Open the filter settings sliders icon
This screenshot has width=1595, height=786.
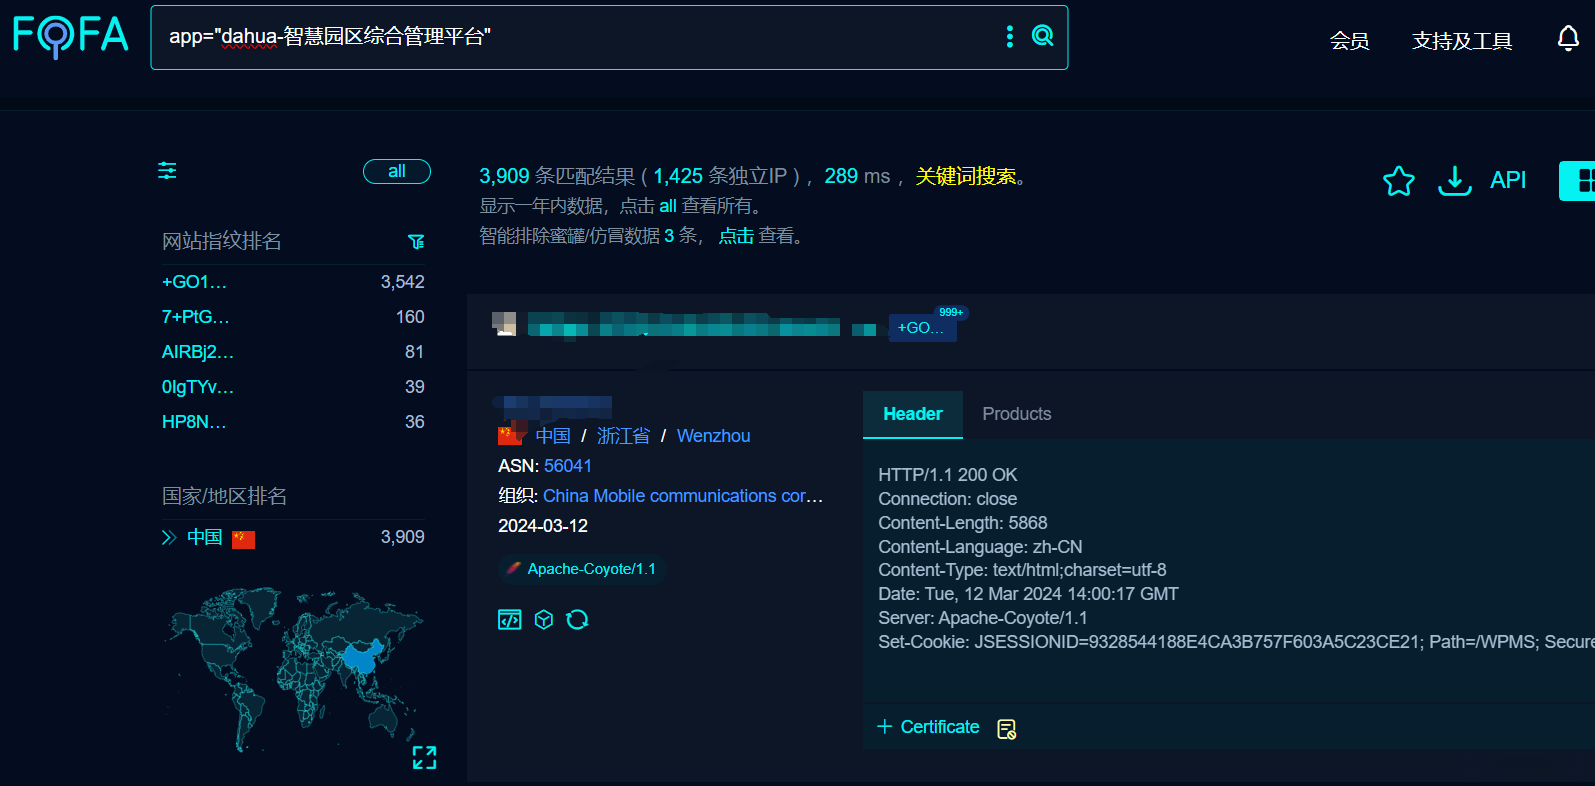(167, 171)
